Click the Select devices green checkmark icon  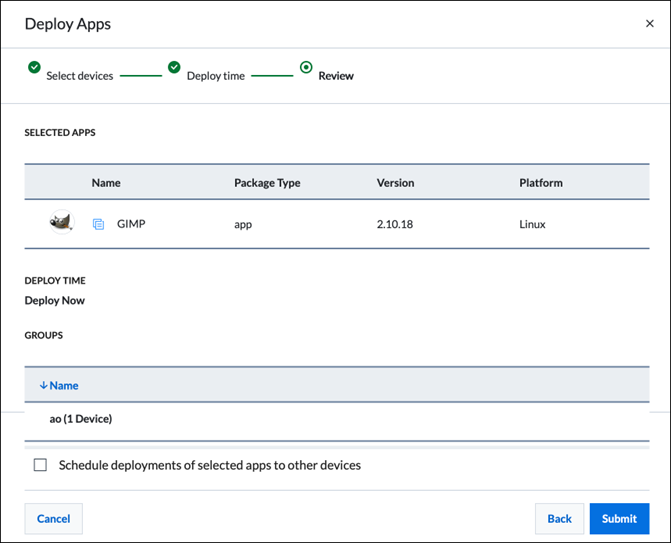click(x=34, y=67)
